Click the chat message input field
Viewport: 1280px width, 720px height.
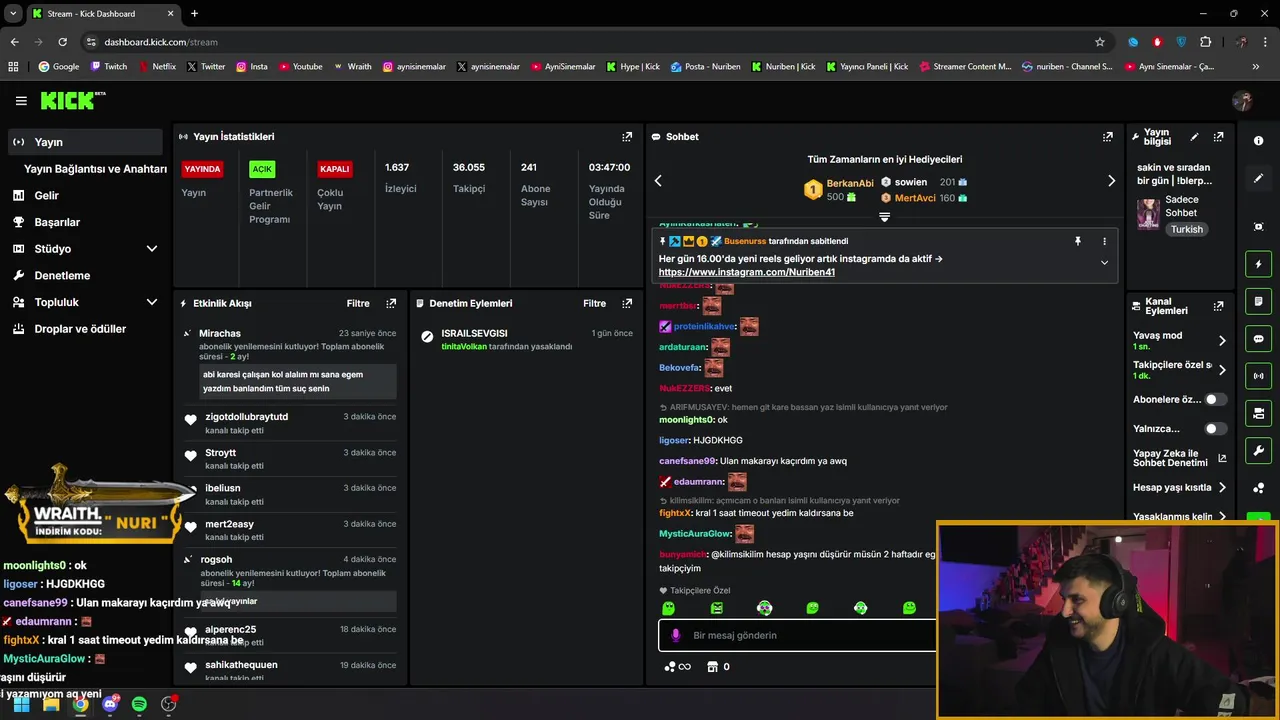tap(798, 635)
